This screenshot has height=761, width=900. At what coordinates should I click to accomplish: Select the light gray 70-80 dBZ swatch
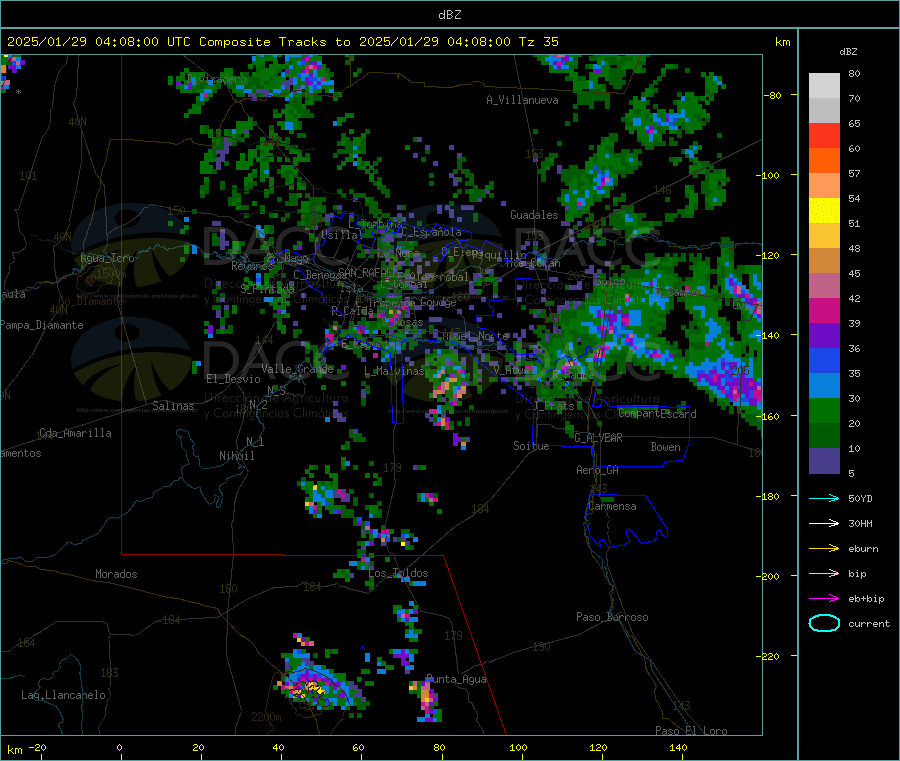[824, 86]
